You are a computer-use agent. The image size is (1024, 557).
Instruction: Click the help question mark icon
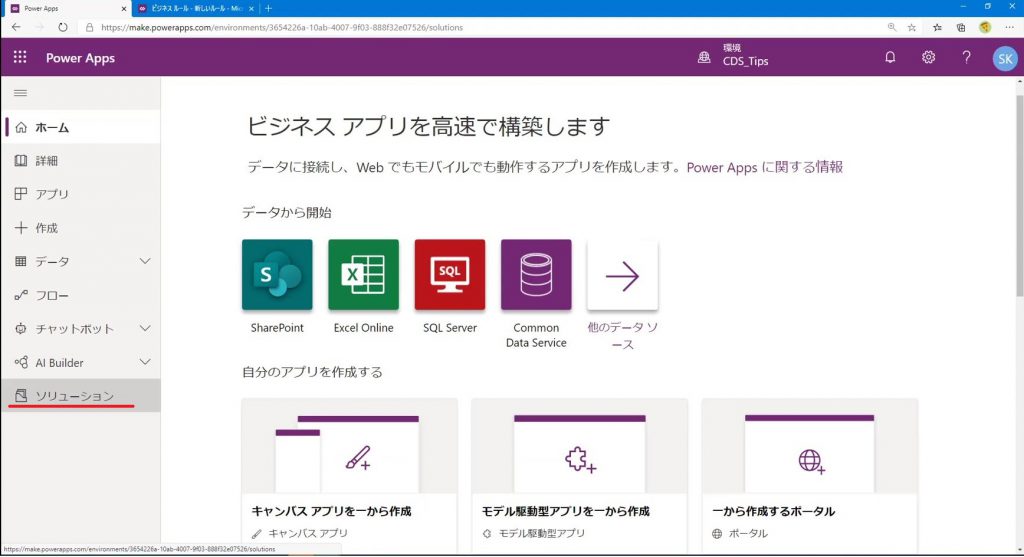(967, 57)
